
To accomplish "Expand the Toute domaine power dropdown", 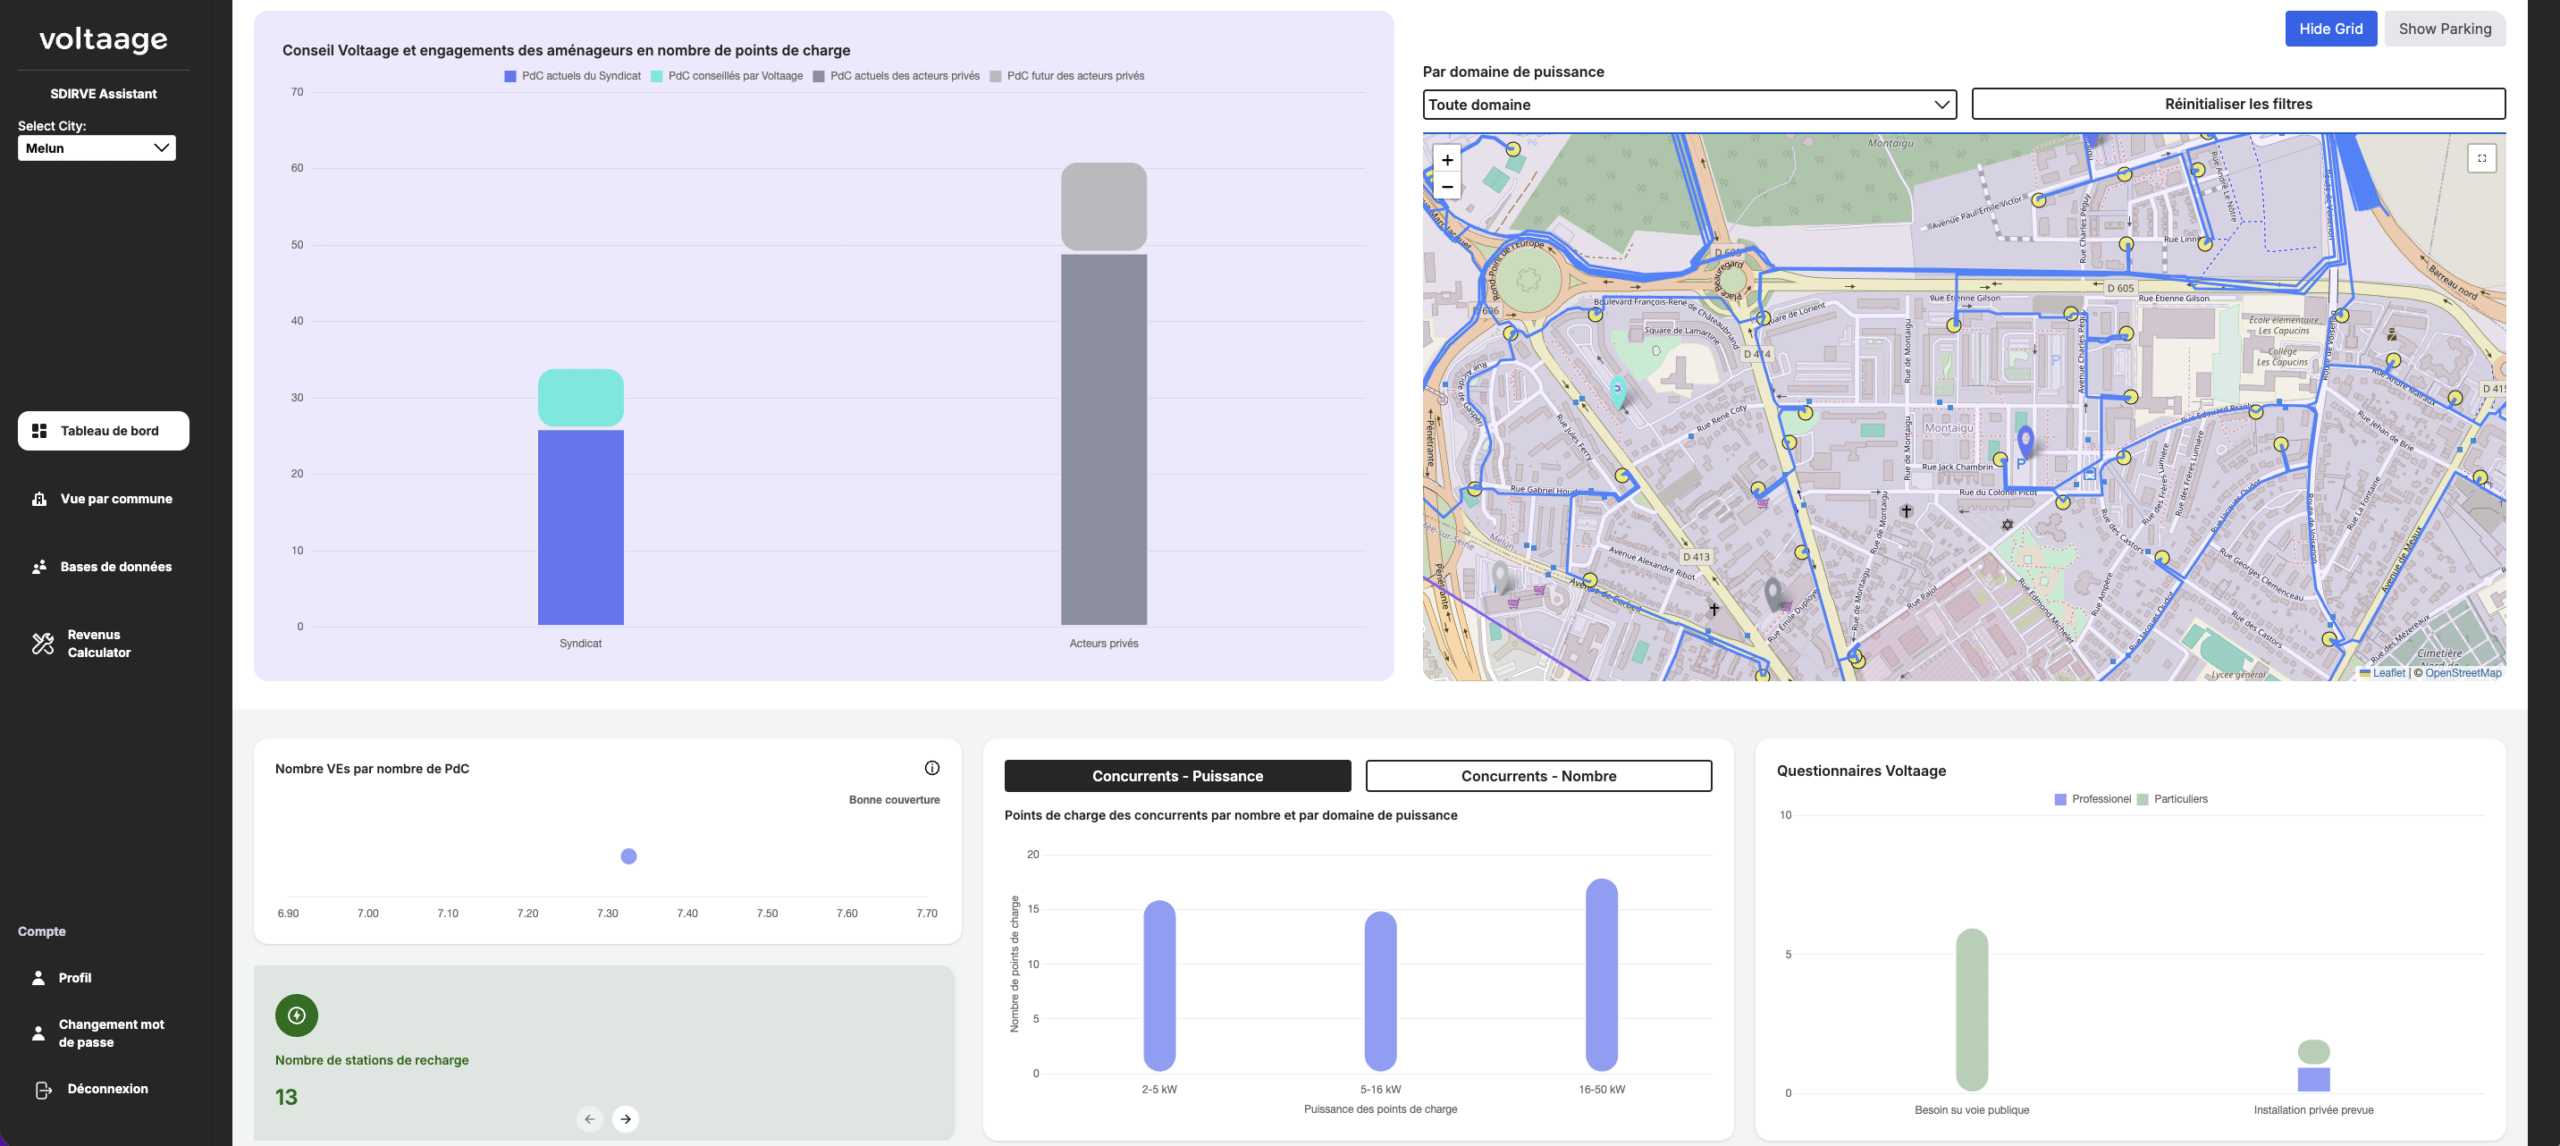I will (x=1689, y=105).
